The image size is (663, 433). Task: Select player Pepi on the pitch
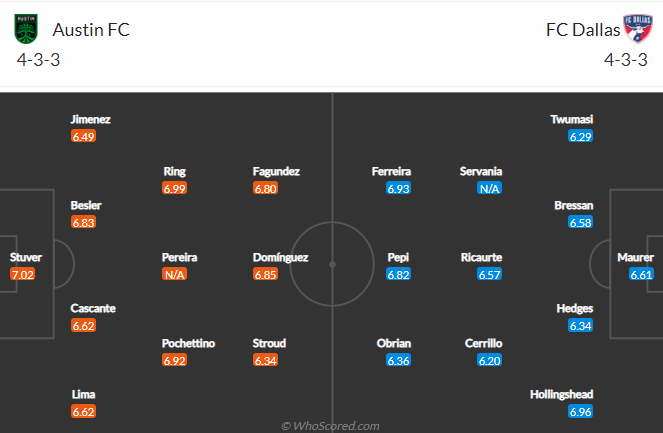tap(398, 258)
